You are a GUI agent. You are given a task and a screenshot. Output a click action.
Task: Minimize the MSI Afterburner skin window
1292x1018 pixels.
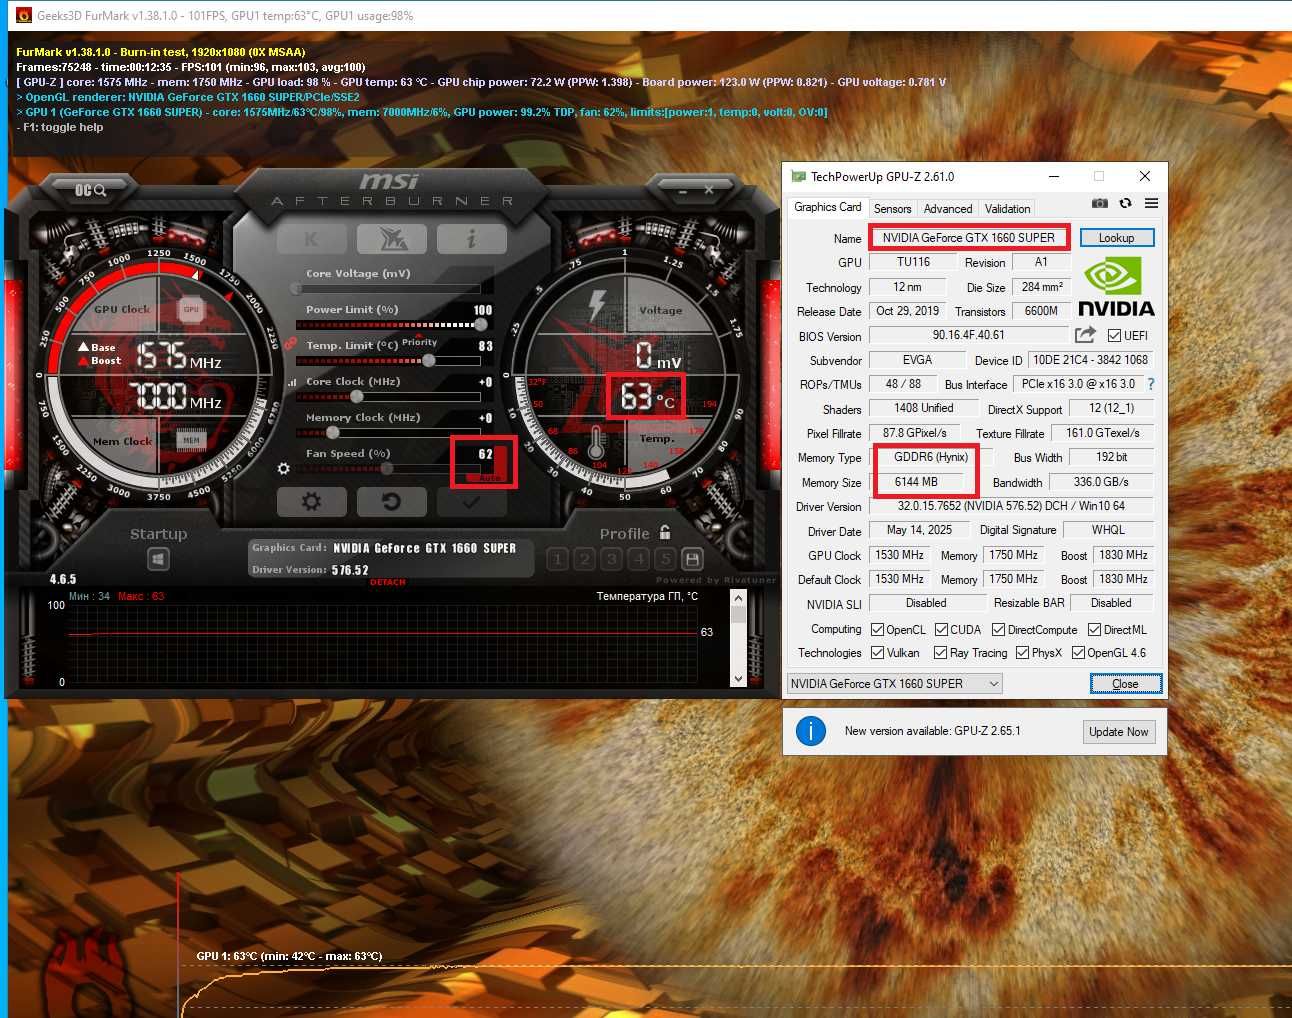coord(683,190)
